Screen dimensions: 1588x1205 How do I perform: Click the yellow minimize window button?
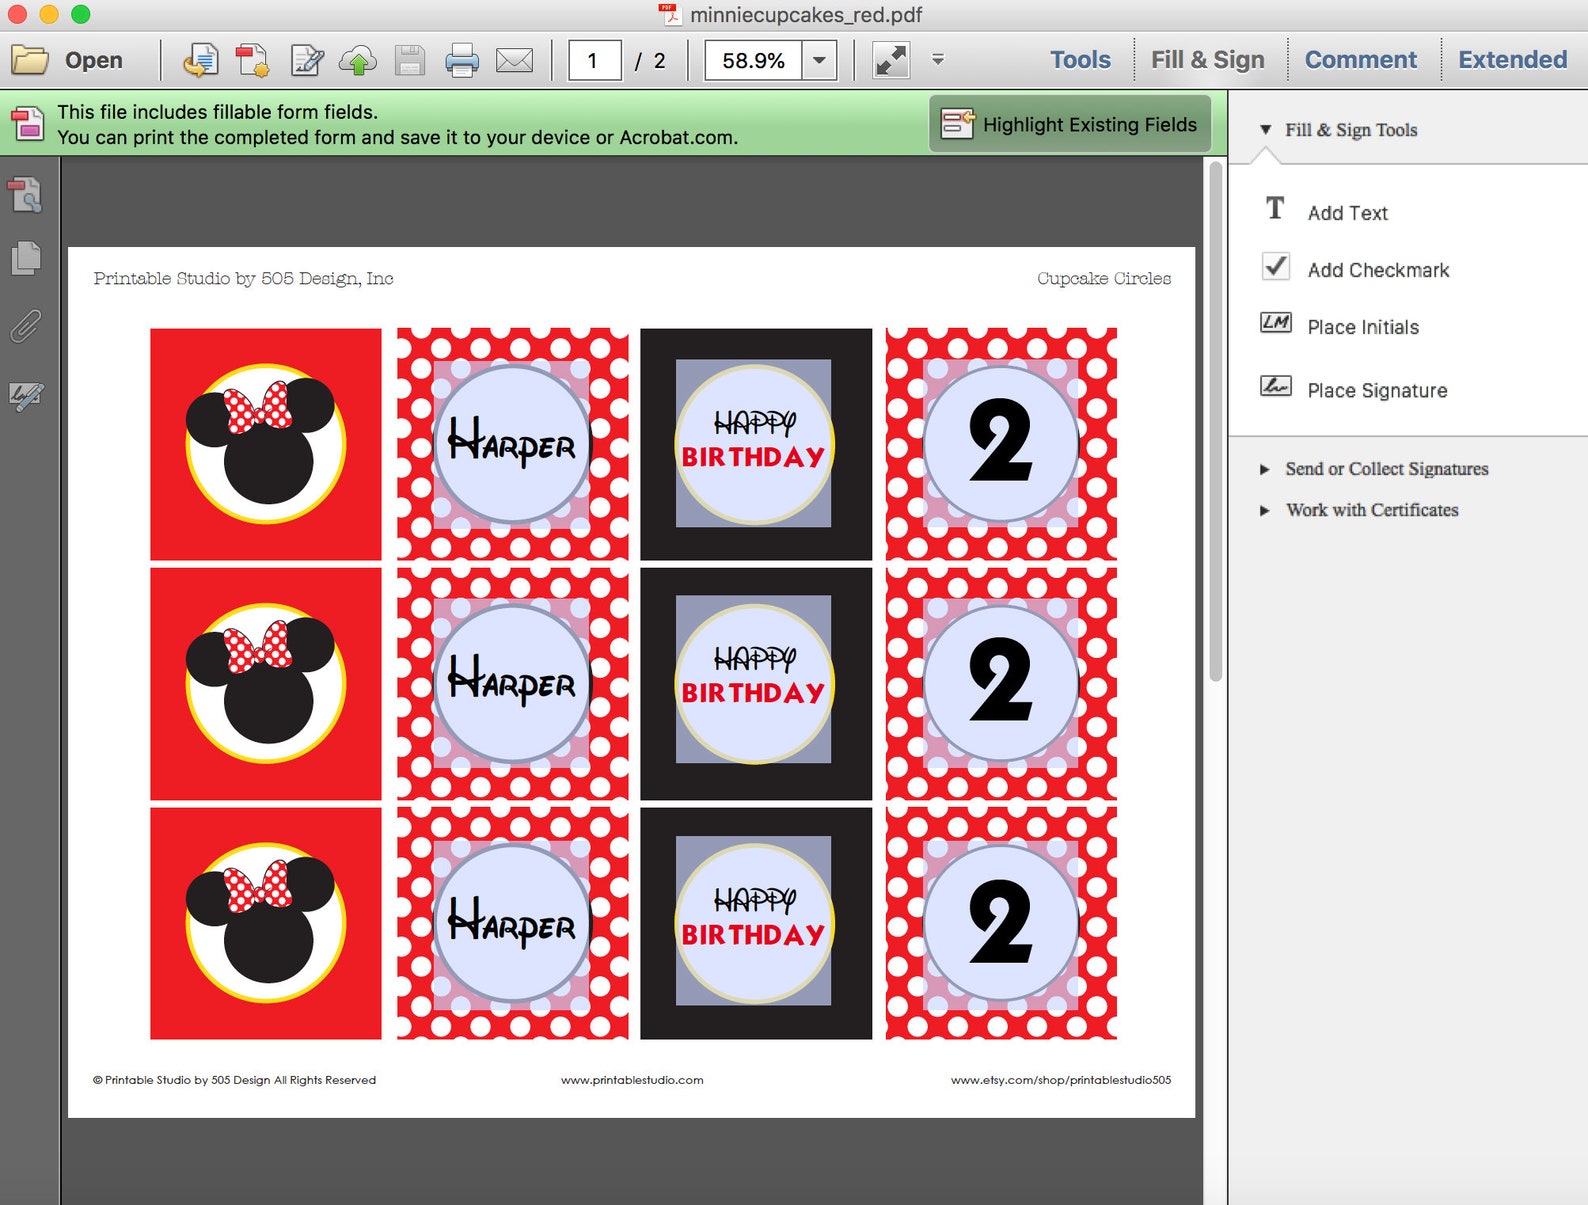tap(48, 14)
